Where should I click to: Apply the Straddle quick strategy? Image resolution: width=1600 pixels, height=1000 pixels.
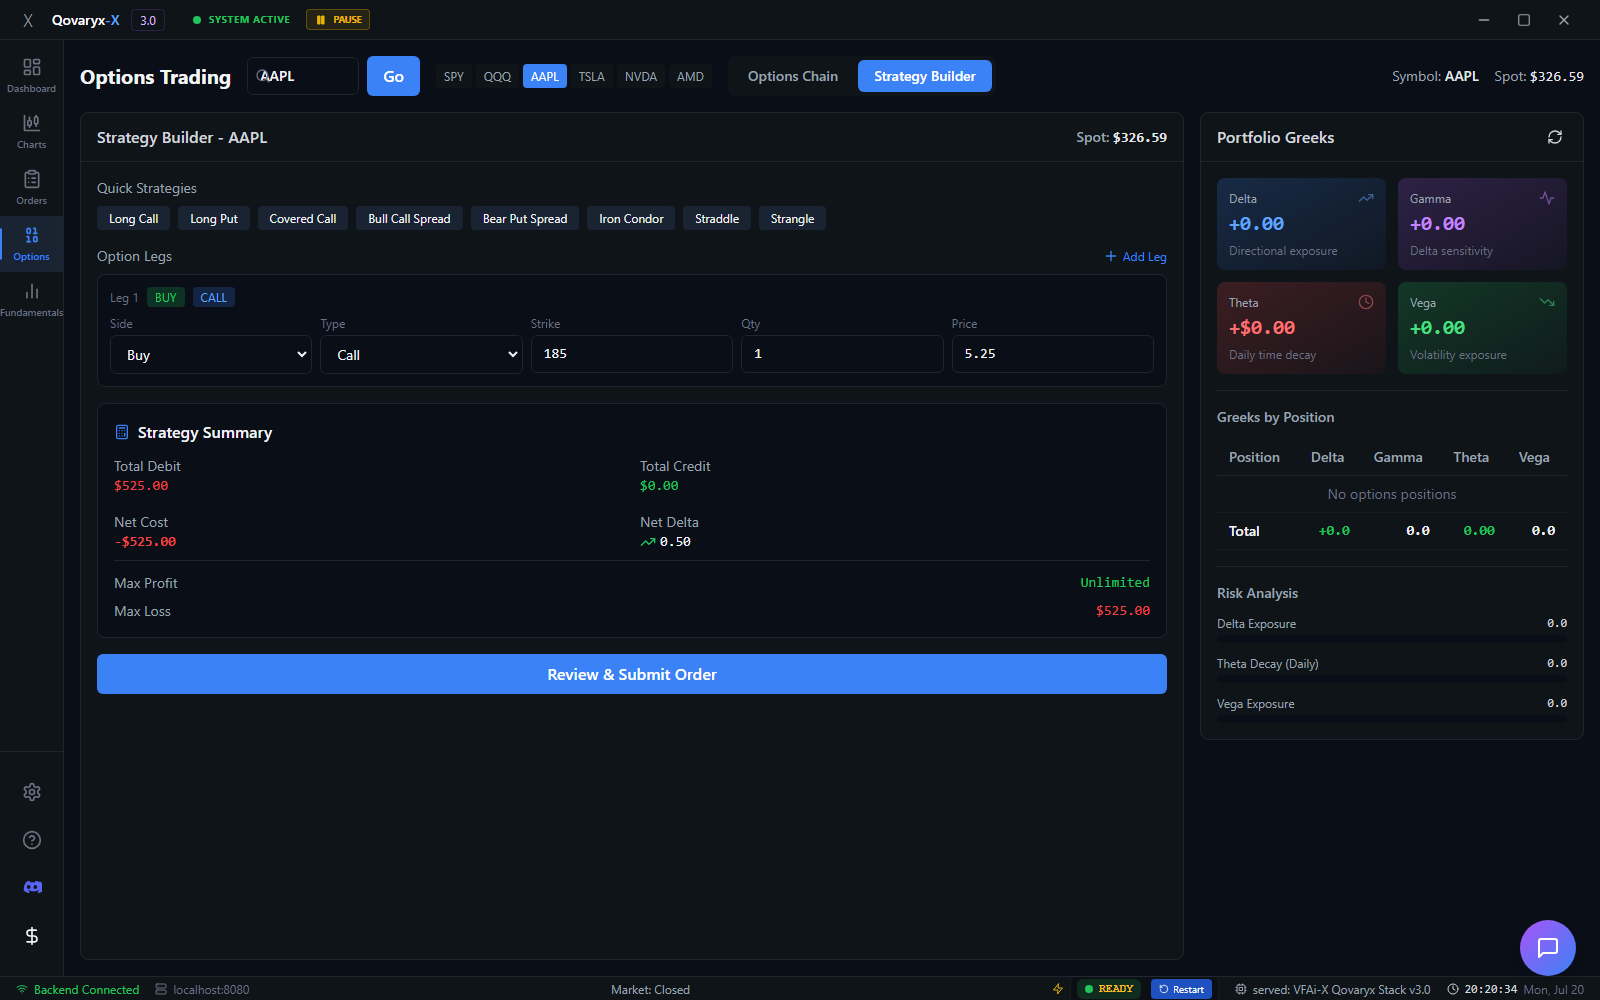[x=717, y=218]
